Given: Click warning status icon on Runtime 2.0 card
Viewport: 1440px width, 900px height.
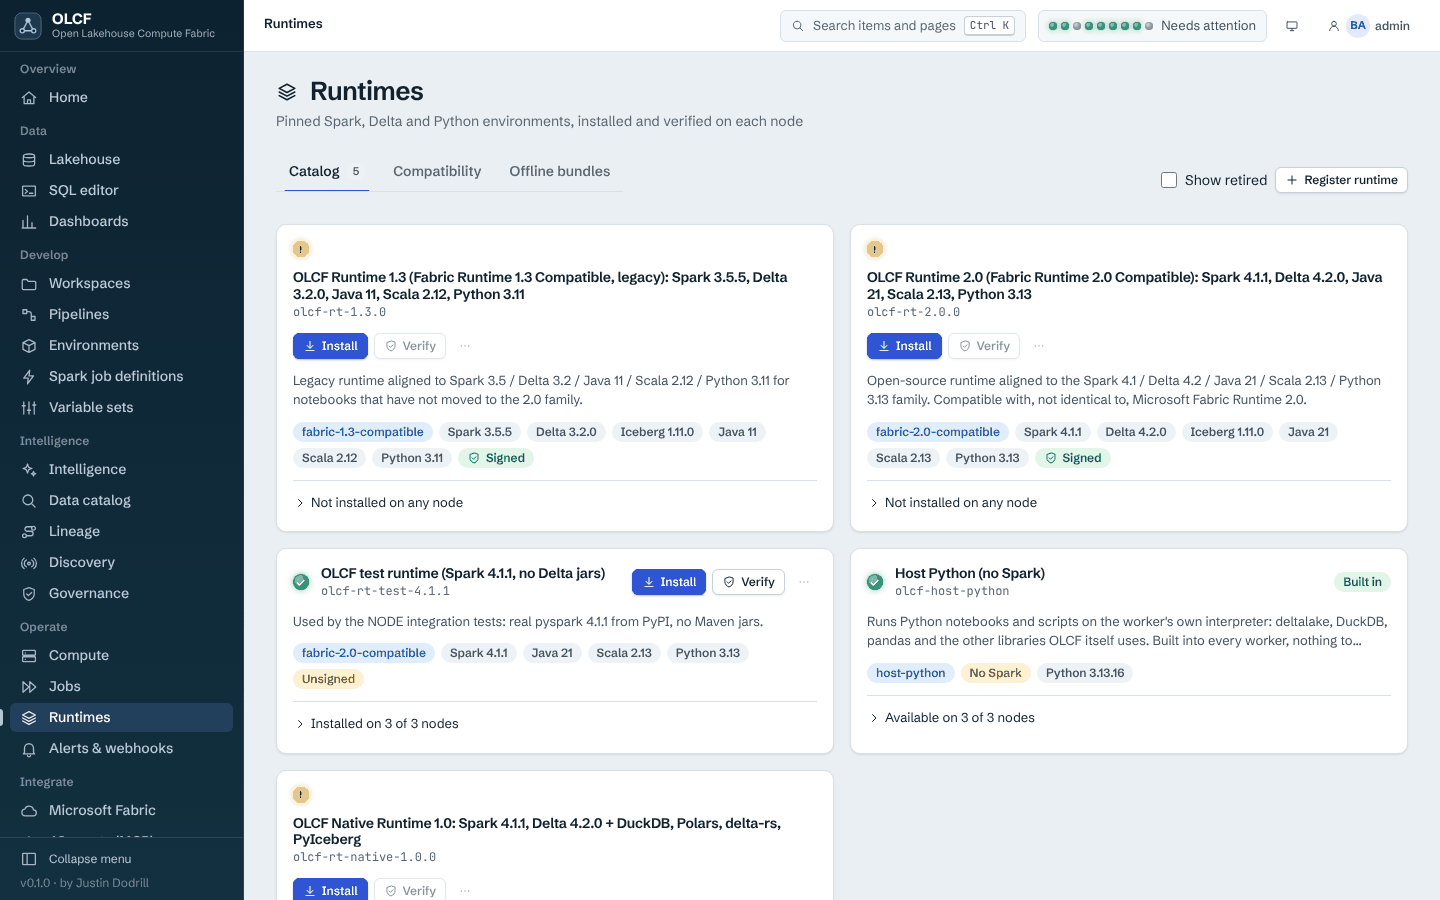Looking at the screenshot, I should coord(875,249).
